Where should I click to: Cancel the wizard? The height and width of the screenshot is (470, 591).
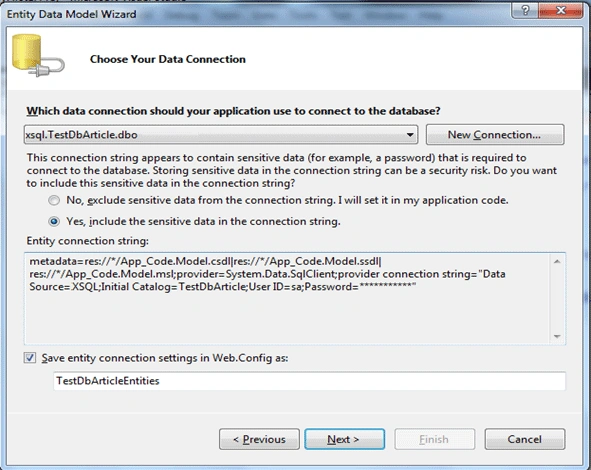[x=525, y=439]
